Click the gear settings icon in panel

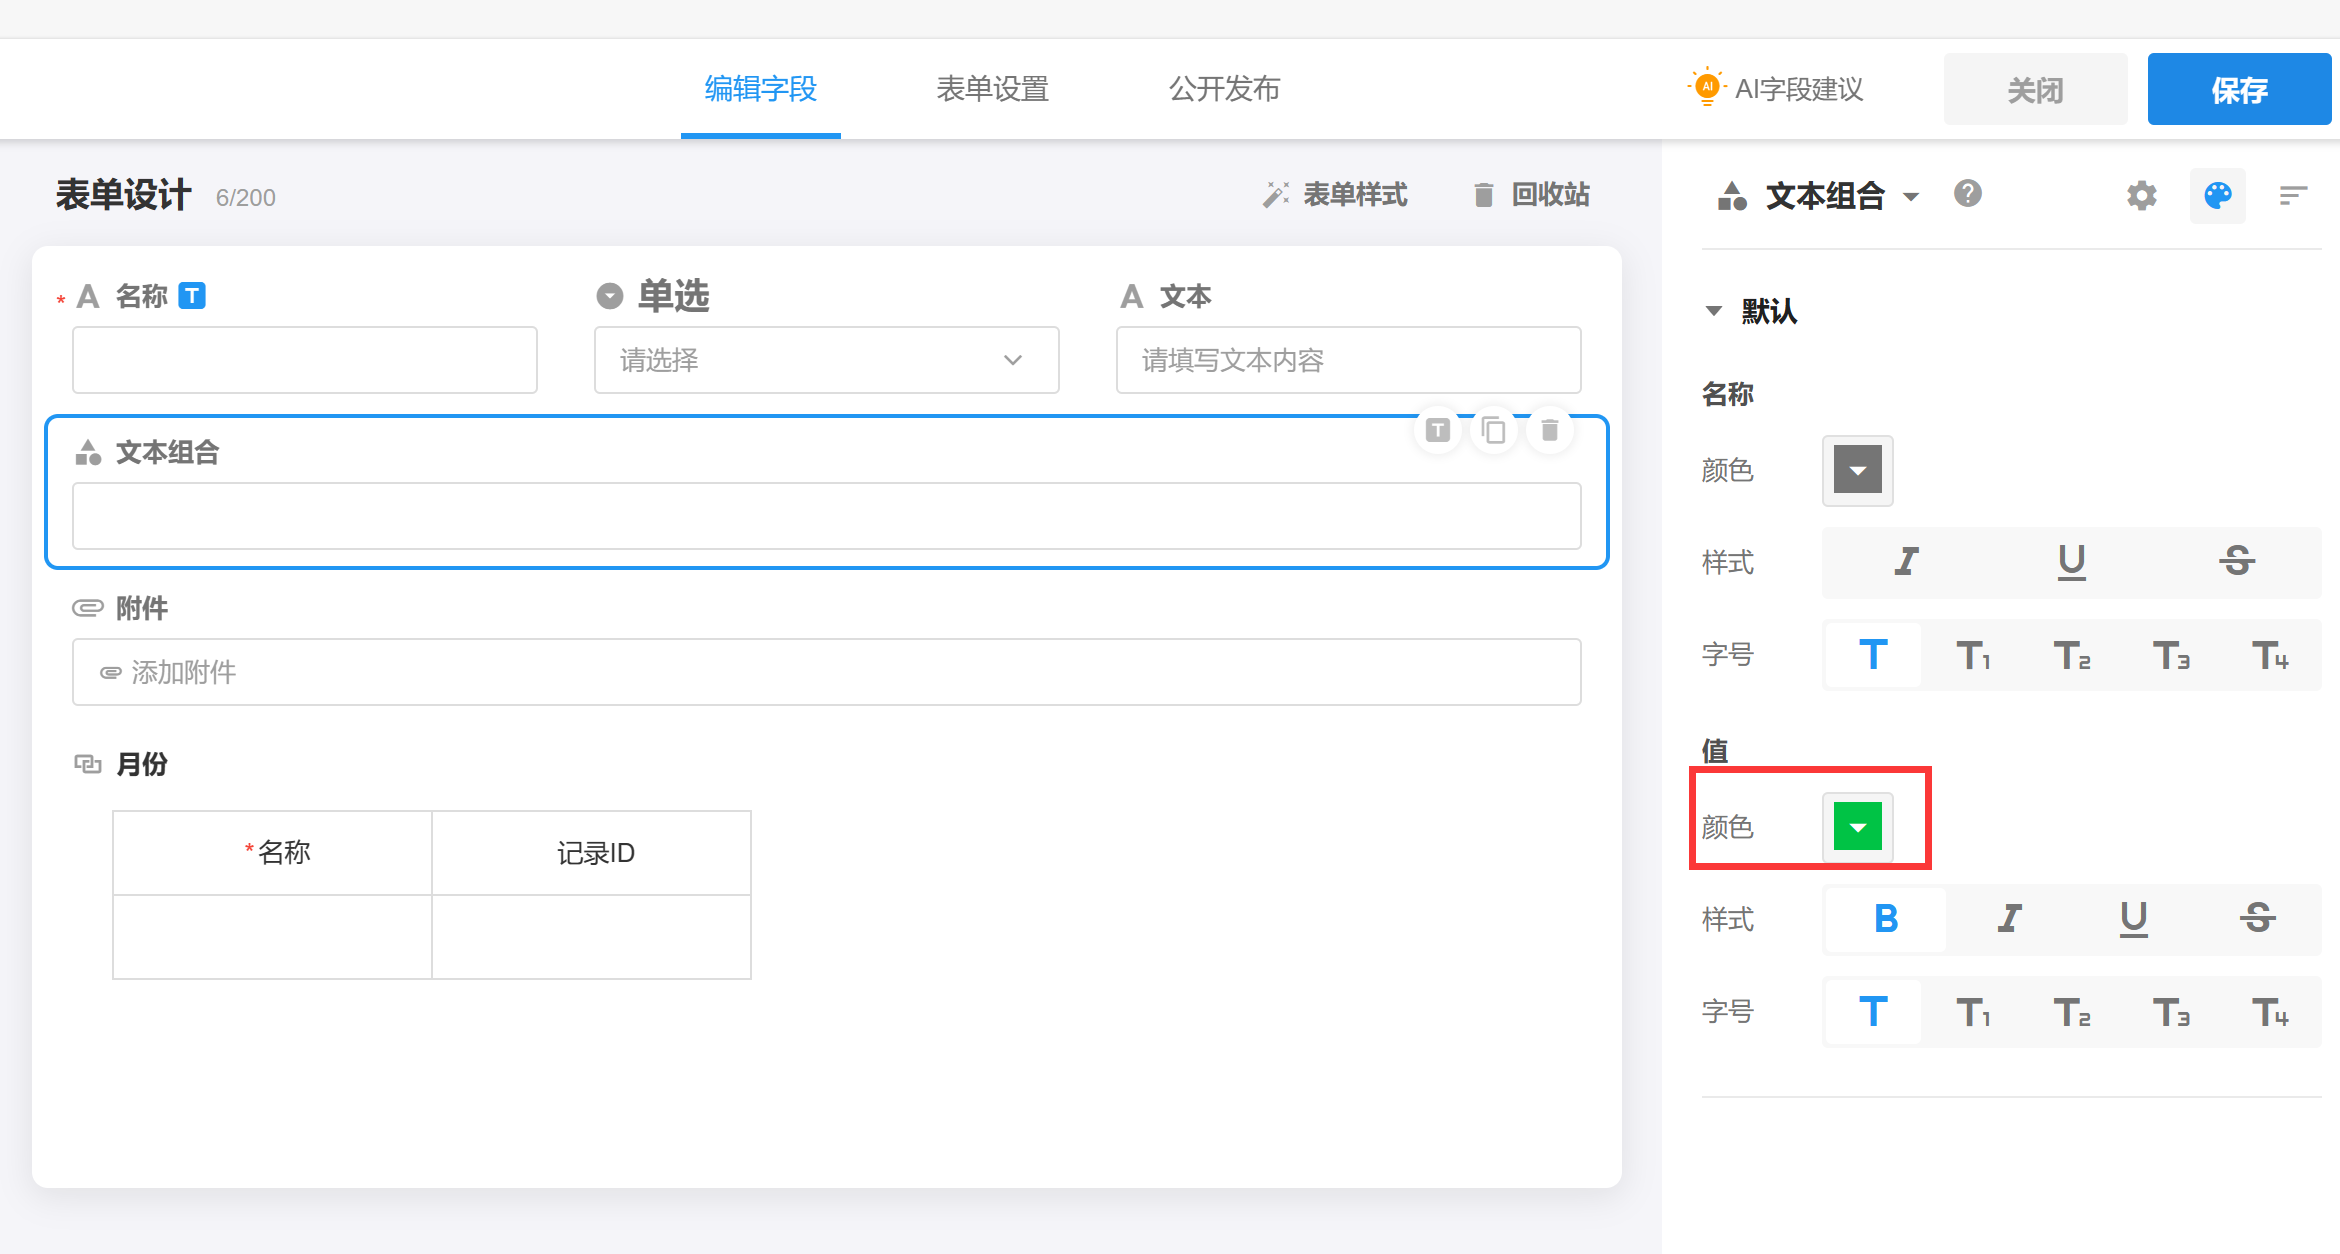click(2141, 195)
